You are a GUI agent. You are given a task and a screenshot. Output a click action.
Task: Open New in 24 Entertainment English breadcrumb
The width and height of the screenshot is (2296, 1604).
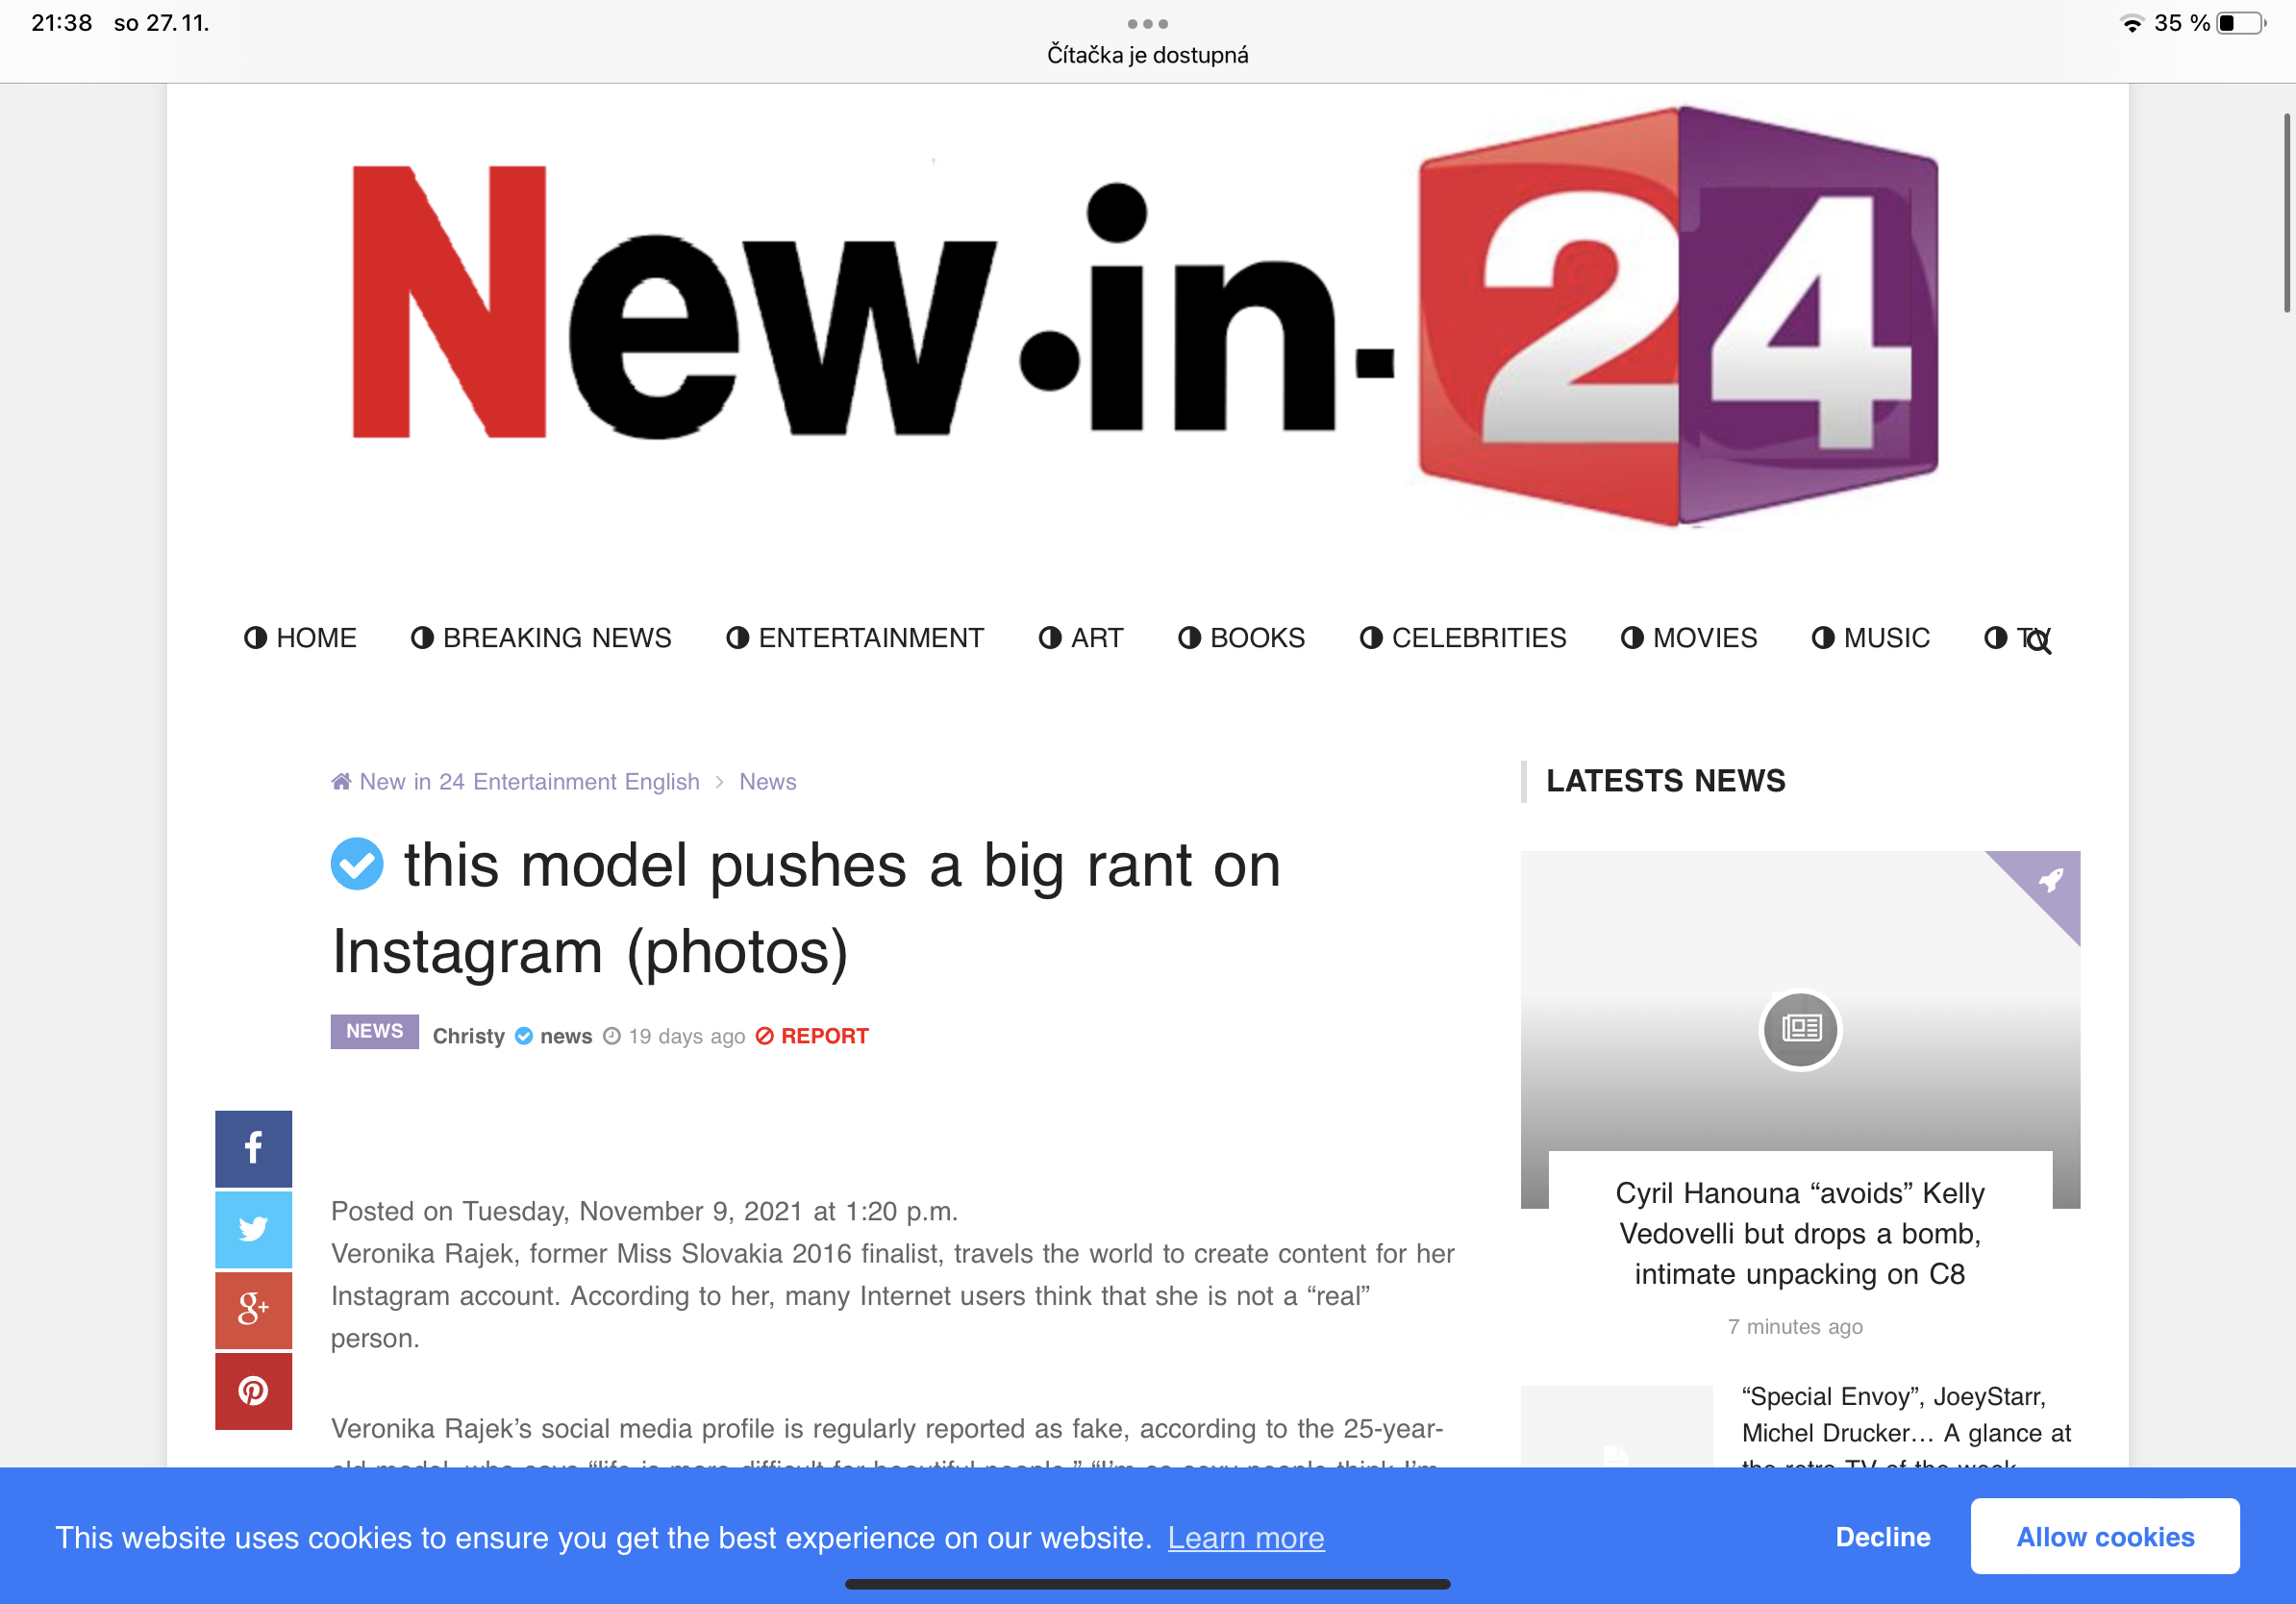tap(529, 782)
